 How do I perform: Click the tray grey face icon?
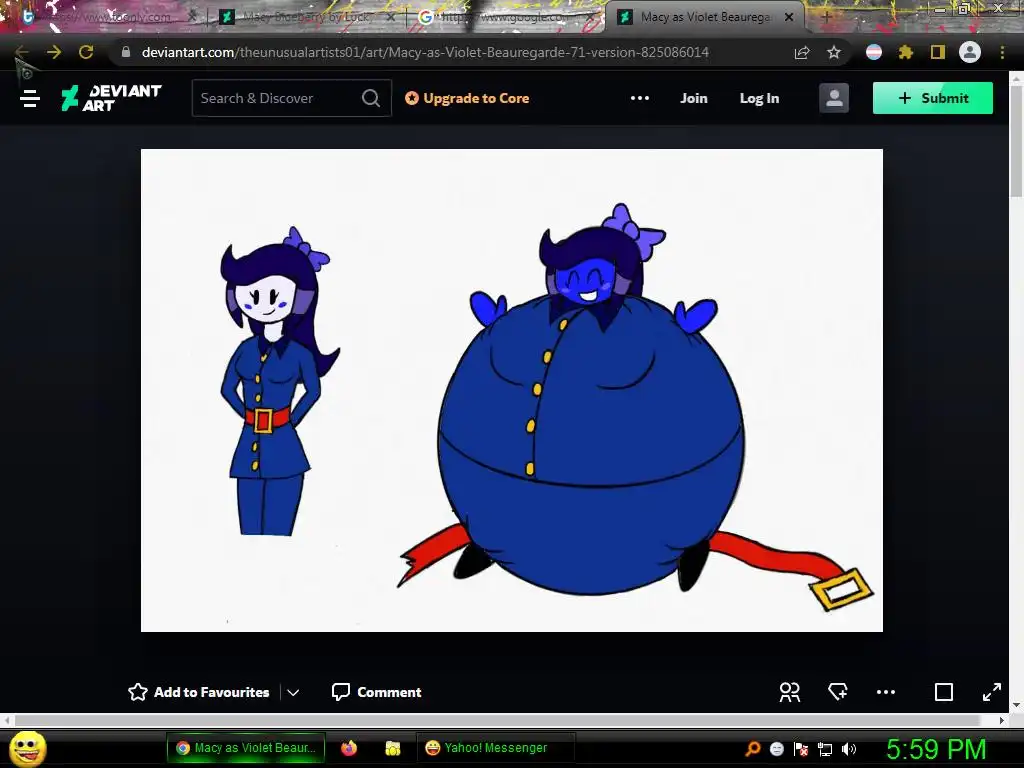pos(777,749)
